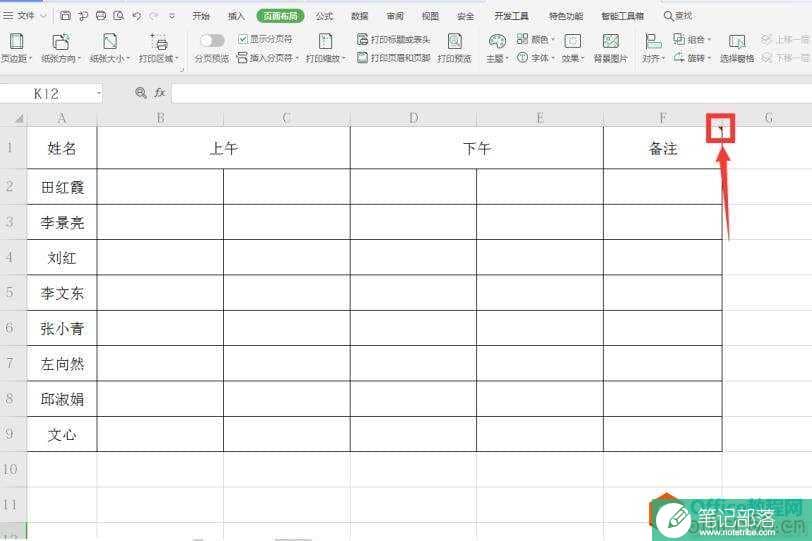812x541 pixels.
Task: Click the 姓名 header cell
Action: 62,148
